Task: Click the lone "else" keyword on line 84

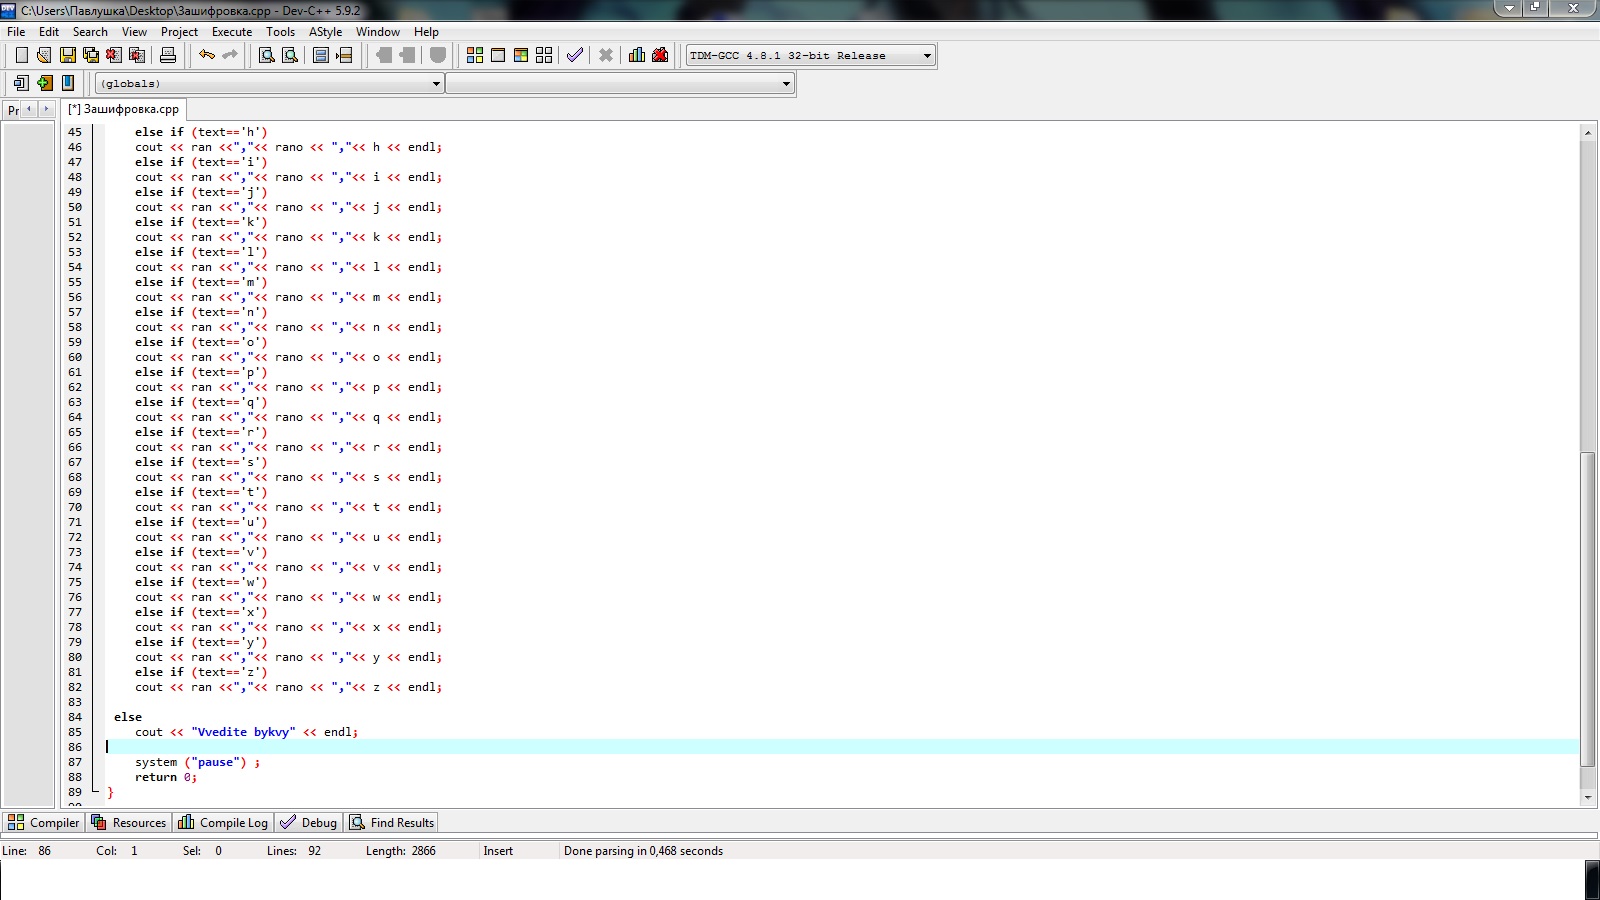Action: point(128,717)
